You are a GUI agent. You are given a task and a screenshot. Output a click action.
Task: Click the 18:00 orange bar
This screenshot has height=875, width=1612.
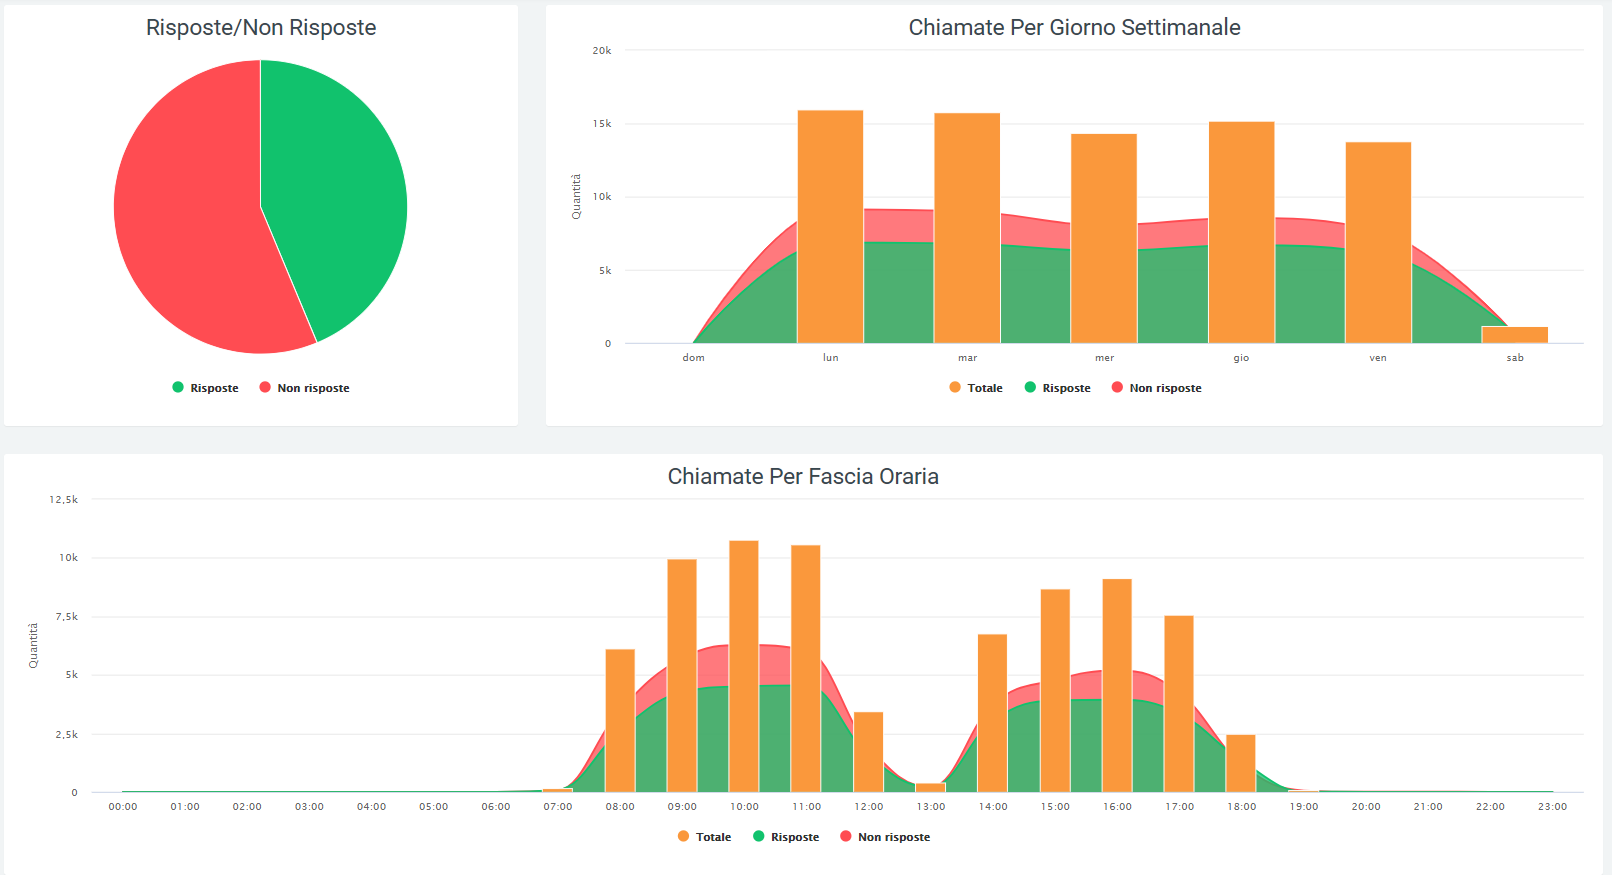point(1241,764)
